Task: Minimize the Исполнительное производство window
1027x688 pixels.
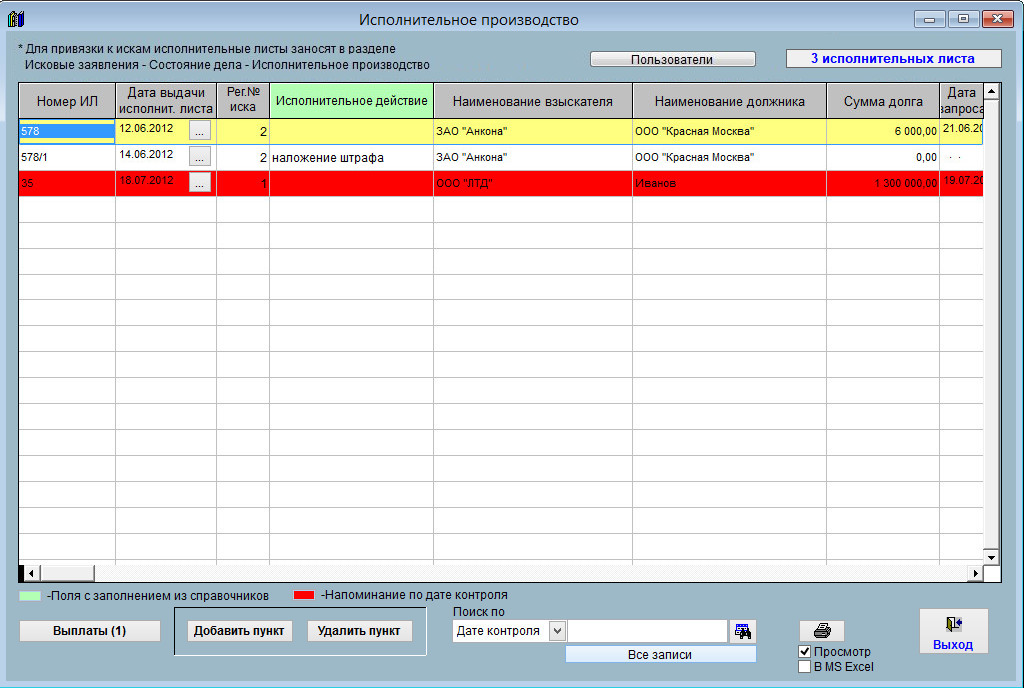Action: tap(929, 19)
